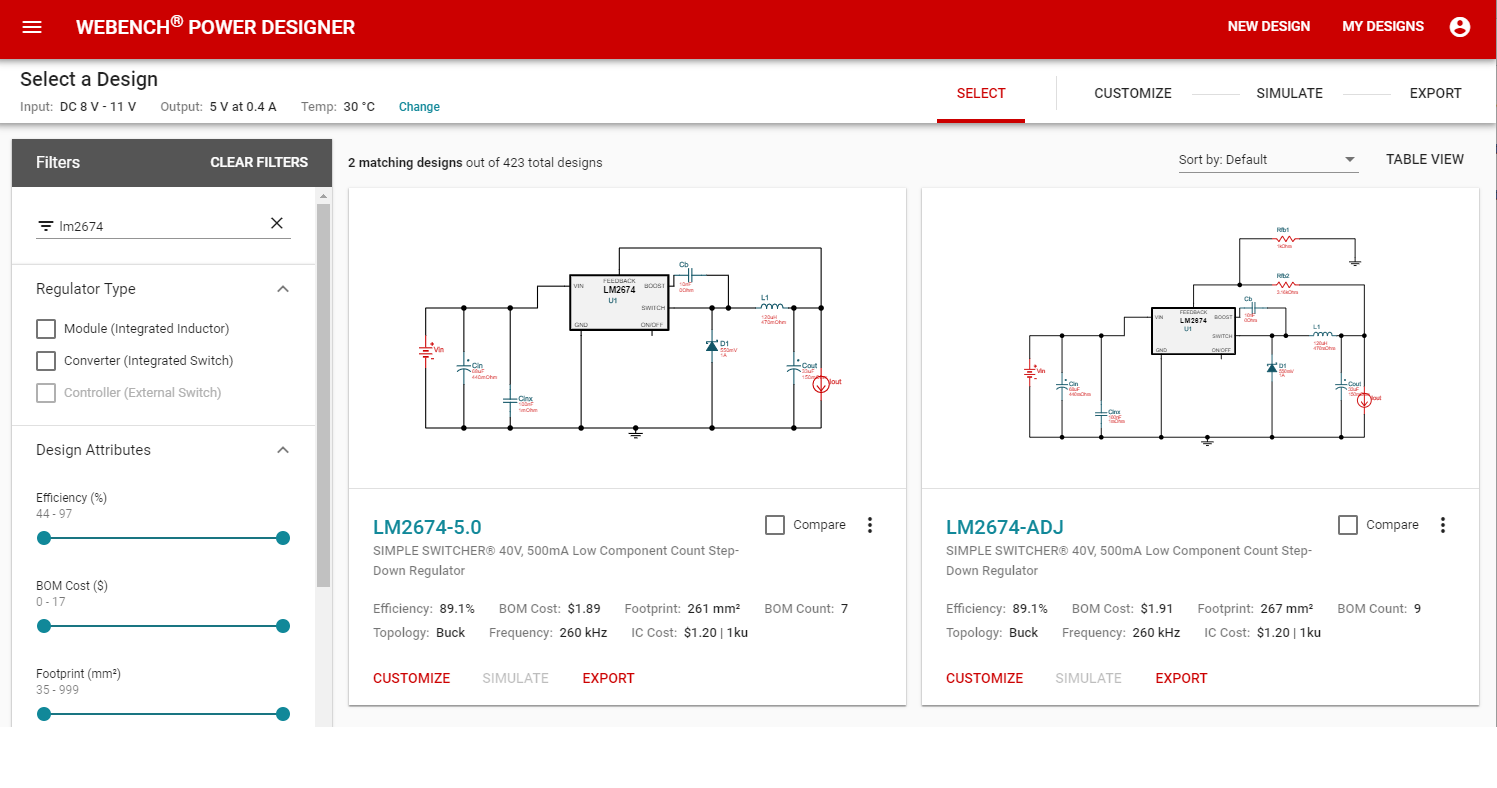The image size is (1497, 788).
Task: Click the WEBENCH POWER DESIGNER title
Action: tap(215, 27)
